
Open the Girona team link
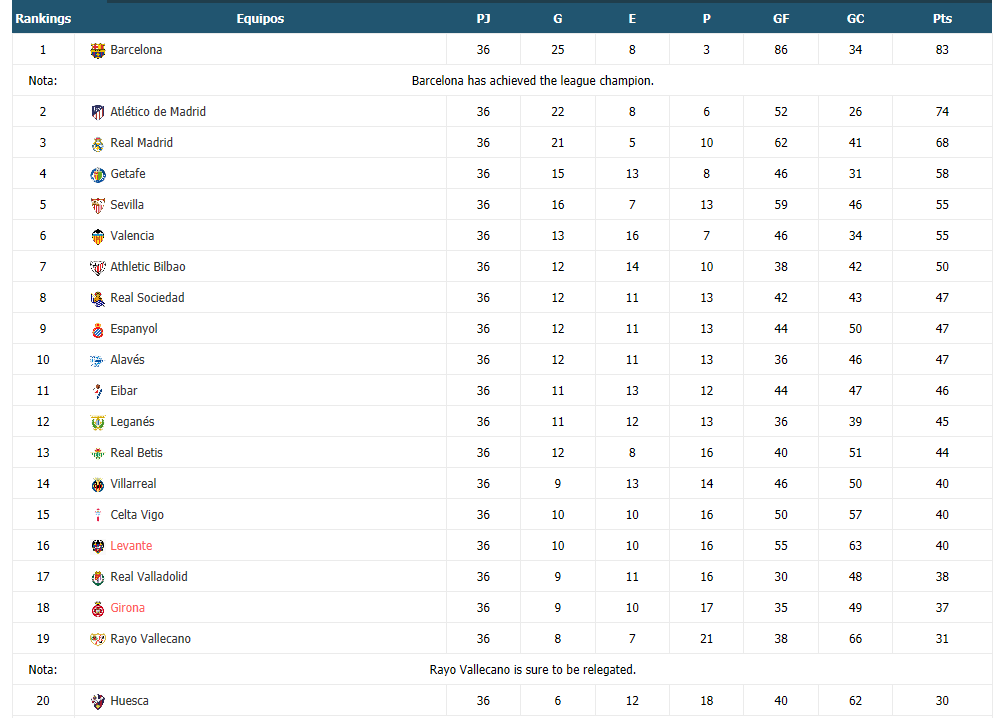[x=128, y=608]
